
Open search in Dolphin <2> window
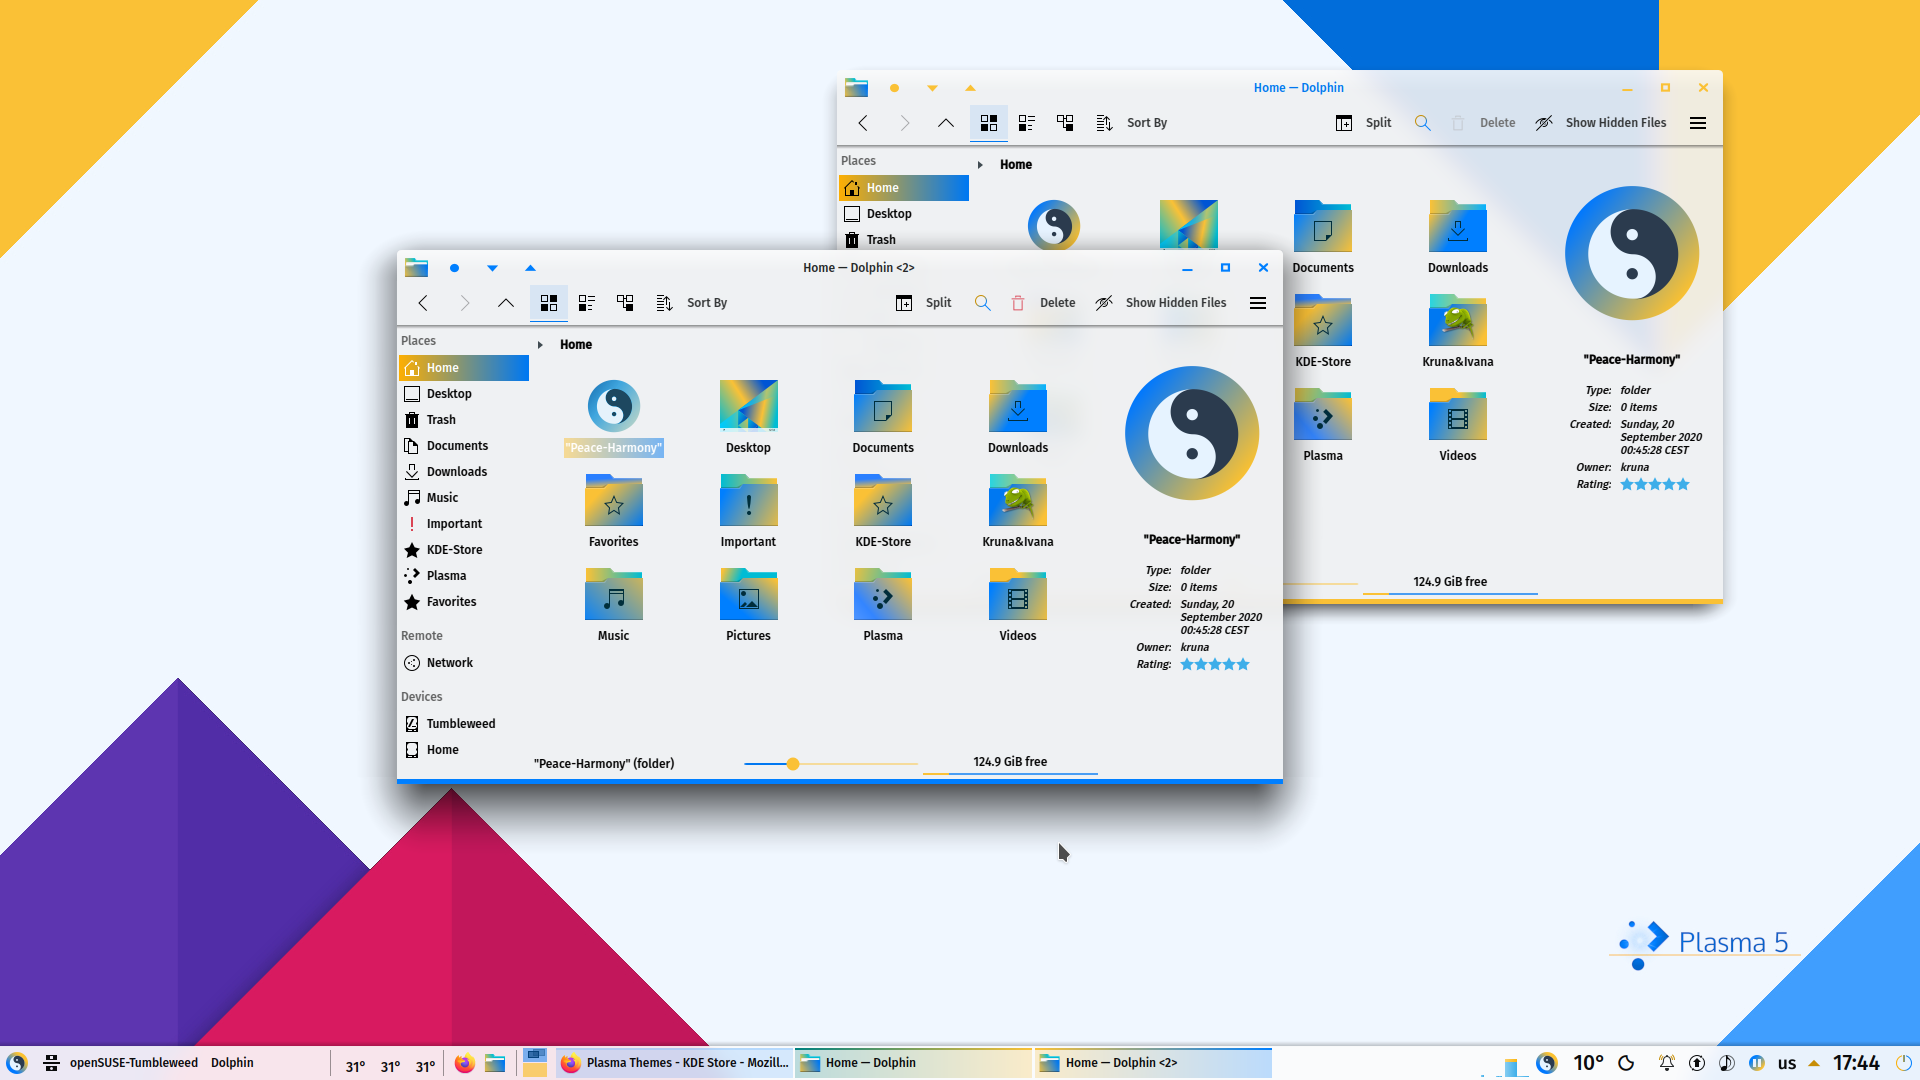[x=982, y=303]
